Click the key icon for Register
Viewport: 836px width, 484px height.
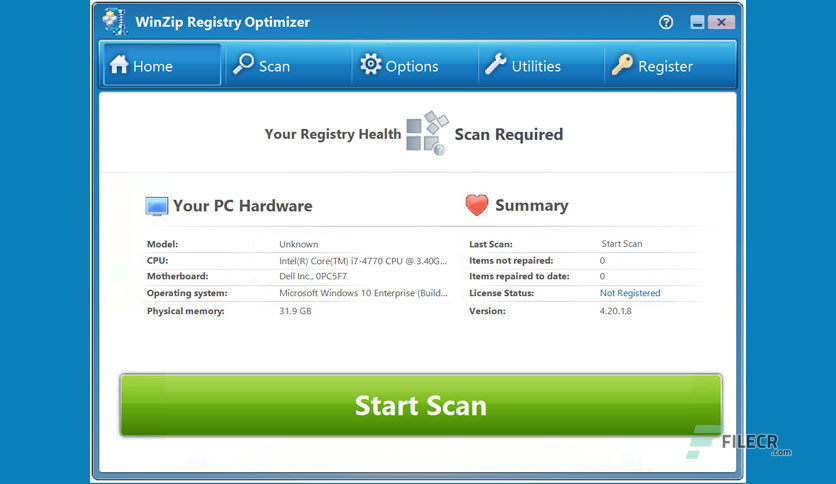pyautogui.click(x=622, y=64)
